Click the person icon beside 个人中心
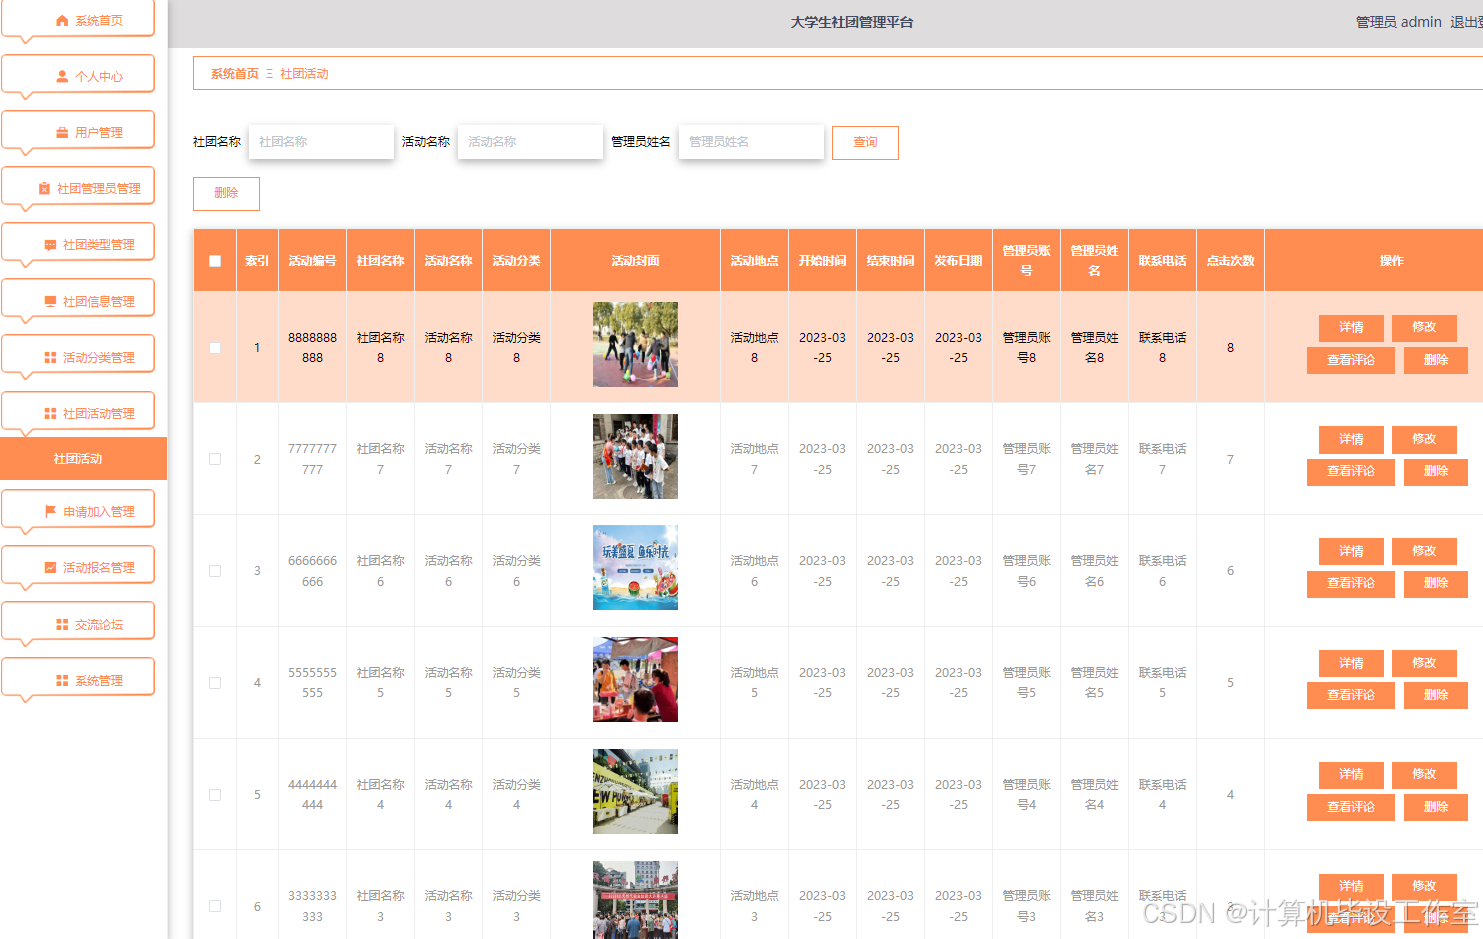1483x939 pixels. [x=62, y=77]
